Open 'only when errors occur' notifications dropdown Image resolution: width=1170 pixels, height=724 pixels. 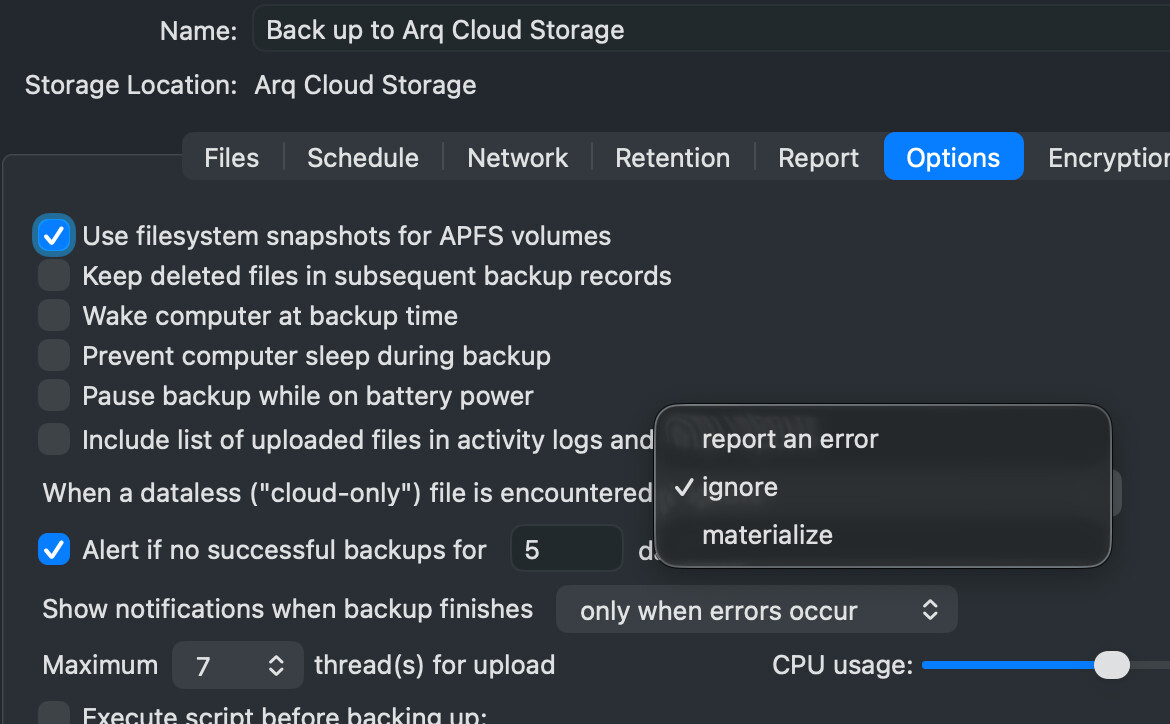[x=757, y=610]
